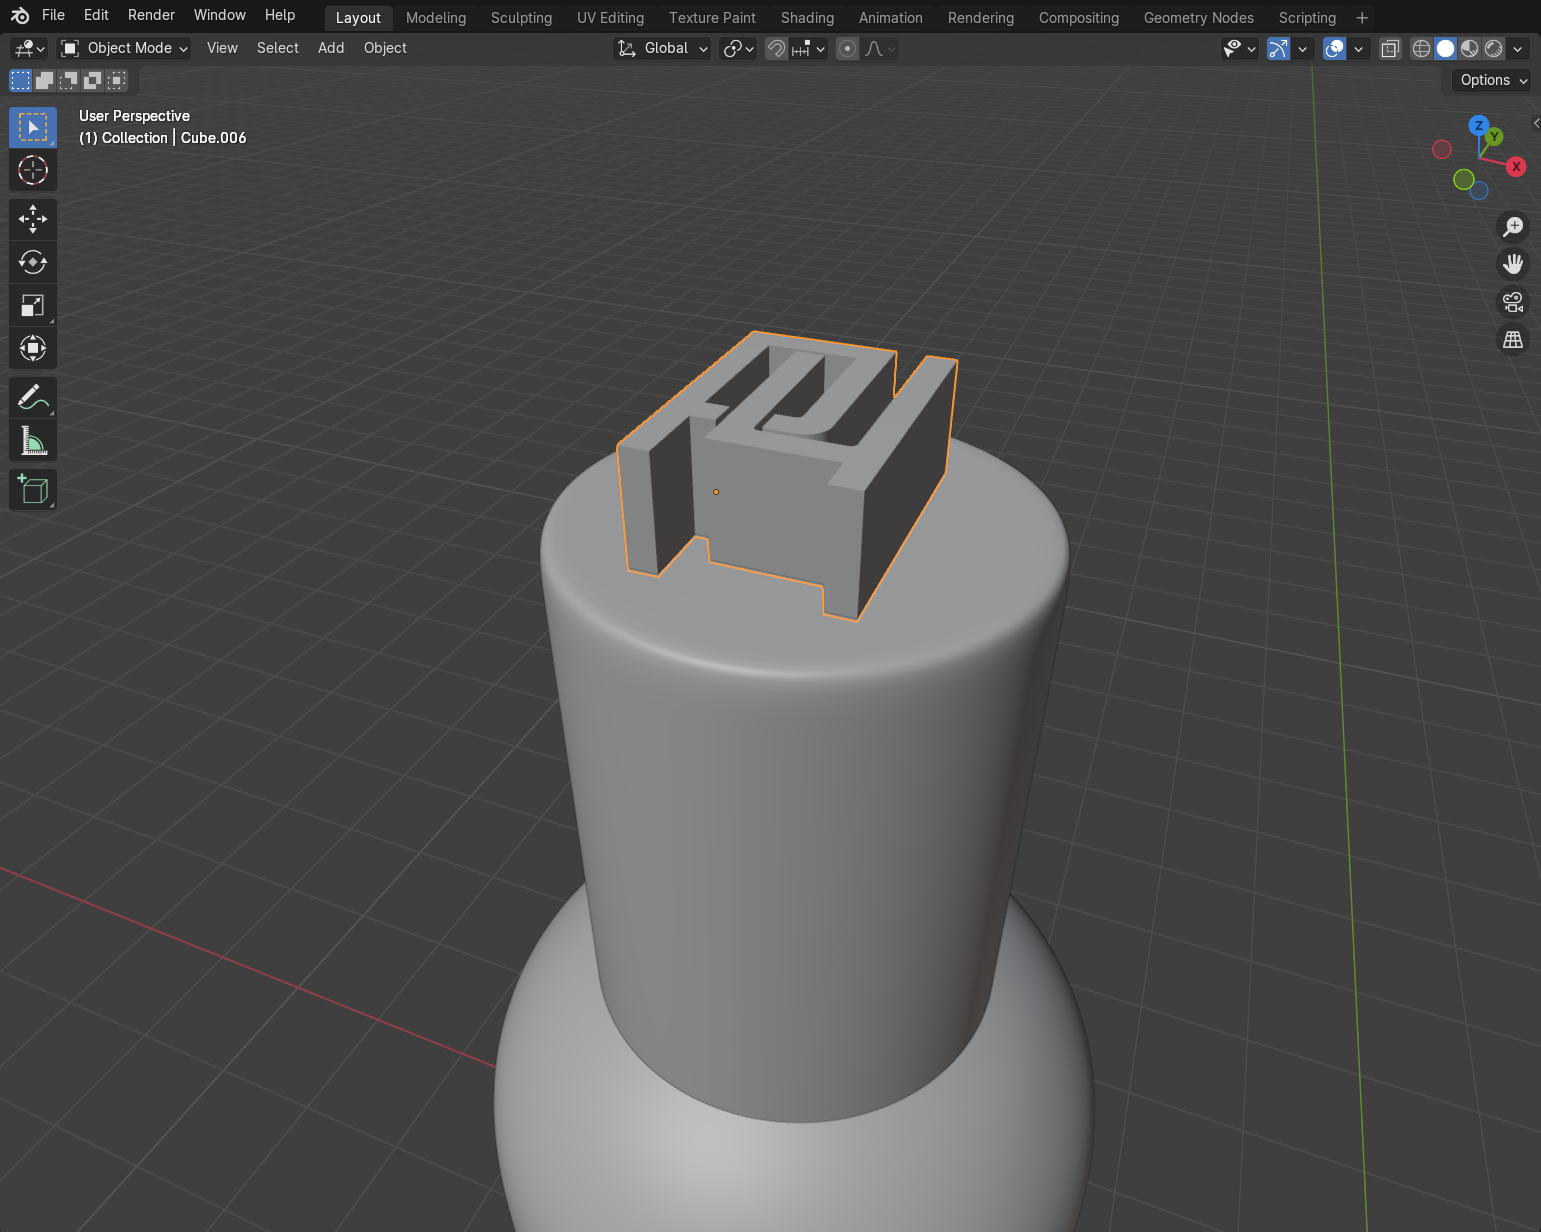Switch to wireframe shading
The height and width of the screenshot is (1232, 1541).
1421,48
